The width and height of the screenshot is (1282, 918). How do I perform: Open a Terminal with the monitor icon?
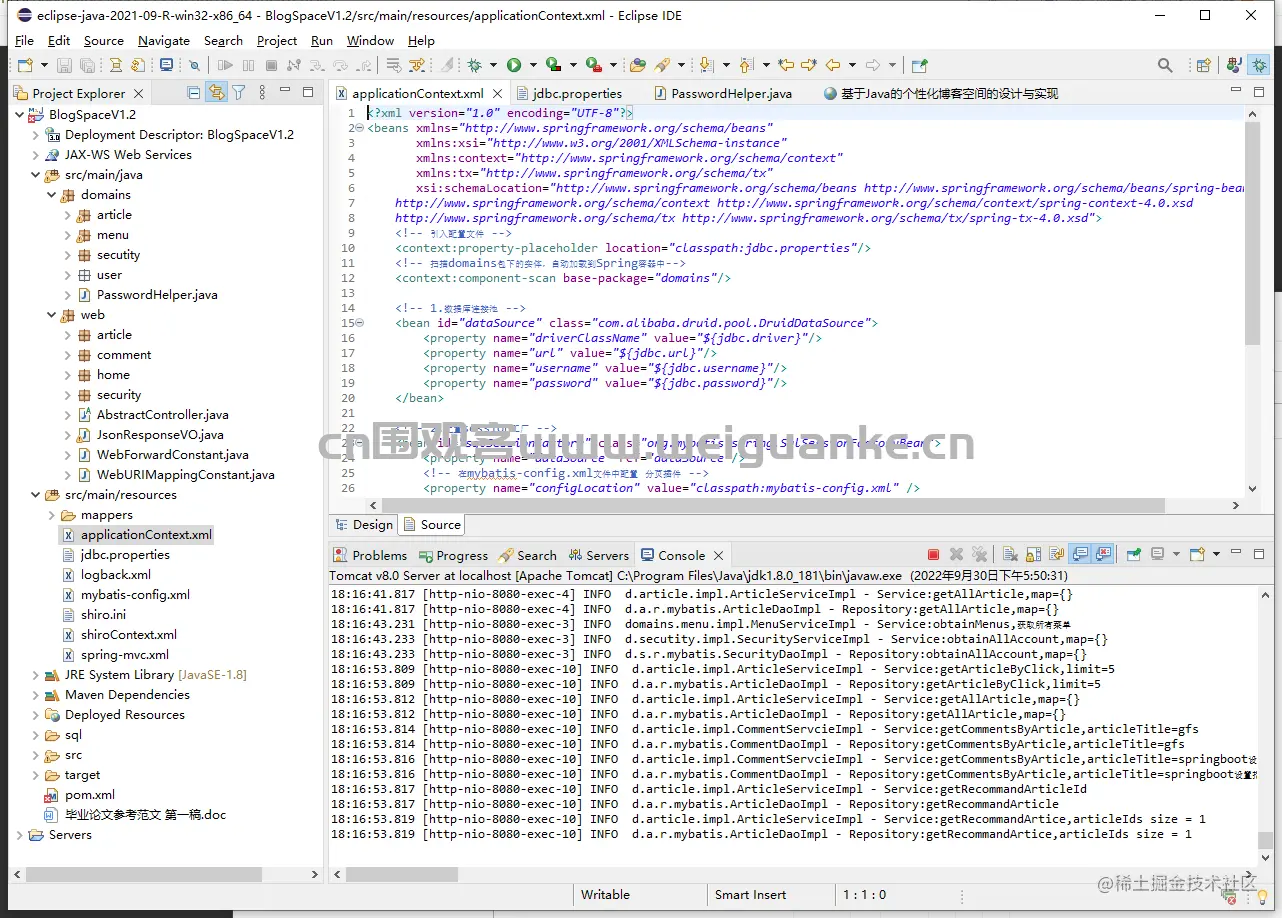click(166, 66)
